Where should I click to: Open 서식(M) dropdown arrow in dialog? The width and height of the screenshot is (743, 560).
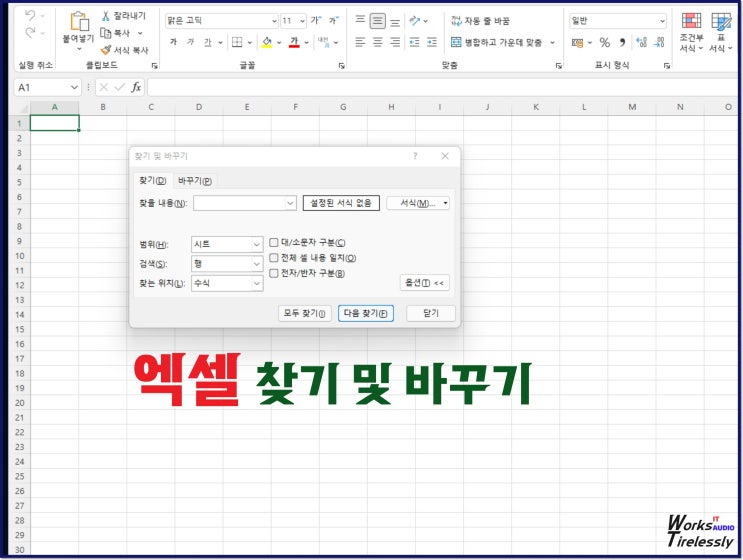[445, 203]
